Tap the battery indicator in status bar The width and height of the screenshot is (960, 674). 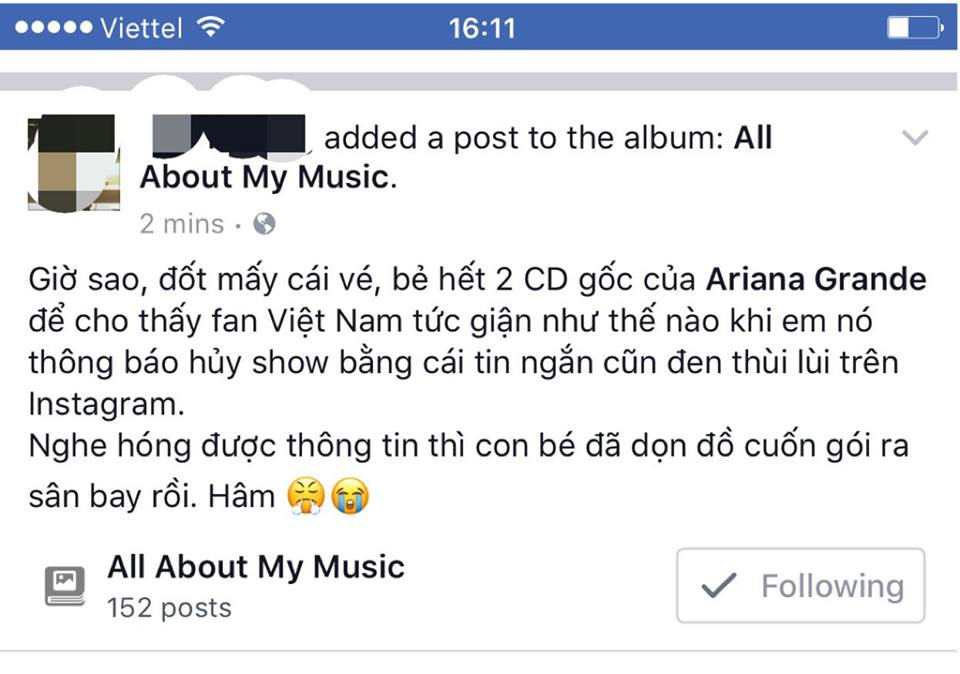[x=915, y=28]
